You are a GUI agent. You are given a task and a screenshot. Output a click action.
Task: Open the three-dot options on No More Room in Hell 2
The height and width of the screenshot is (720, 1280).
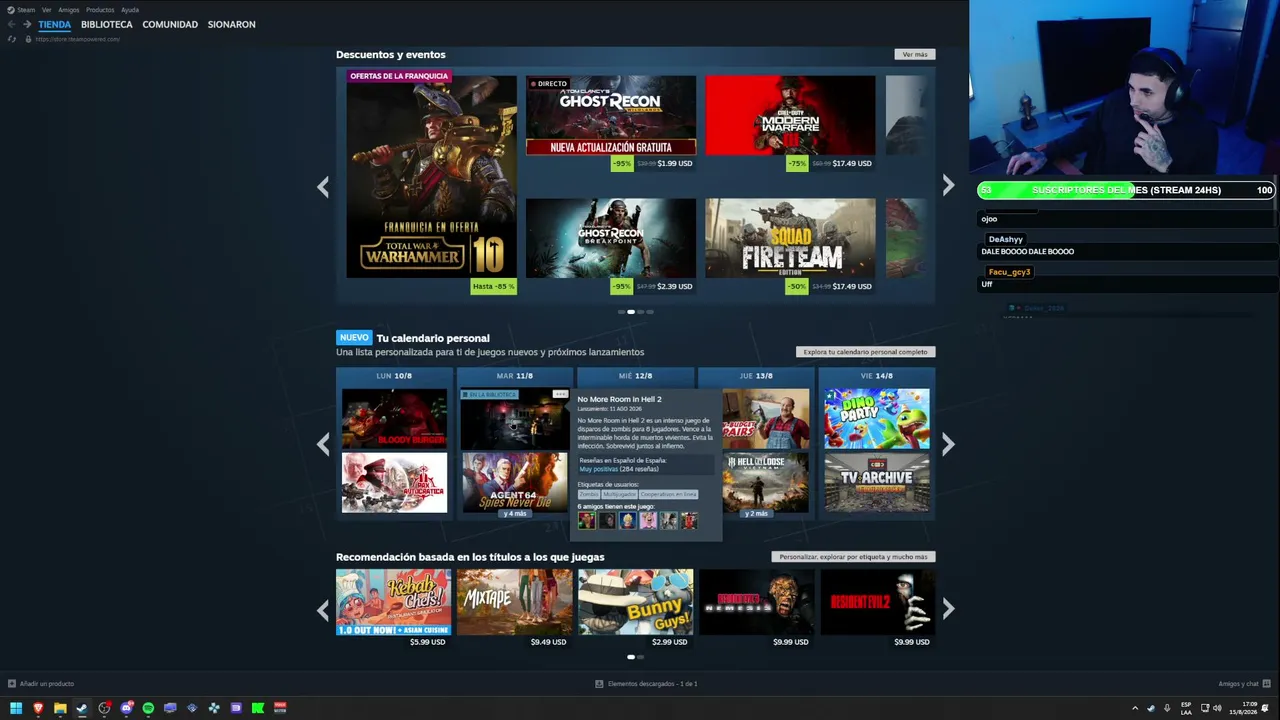pyautogui.click(x=560, y=394)
